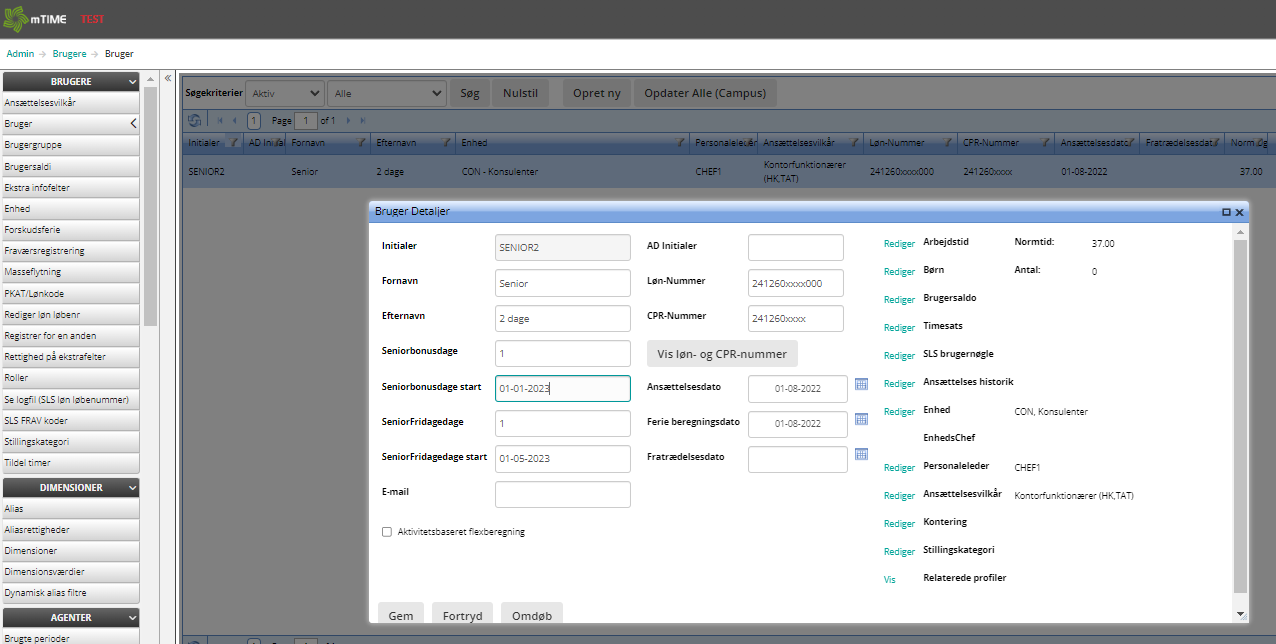Open the Aktiv status dropdown

285,93
